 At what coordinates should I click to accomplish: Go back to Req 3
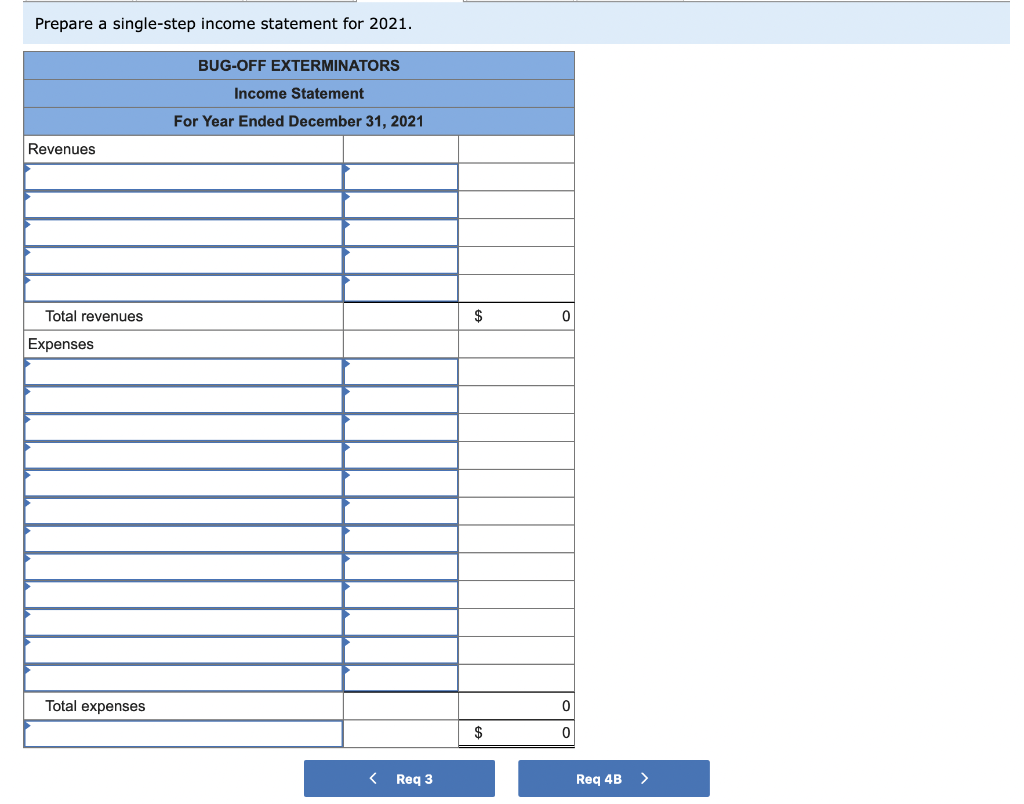[x=399, y=778]
